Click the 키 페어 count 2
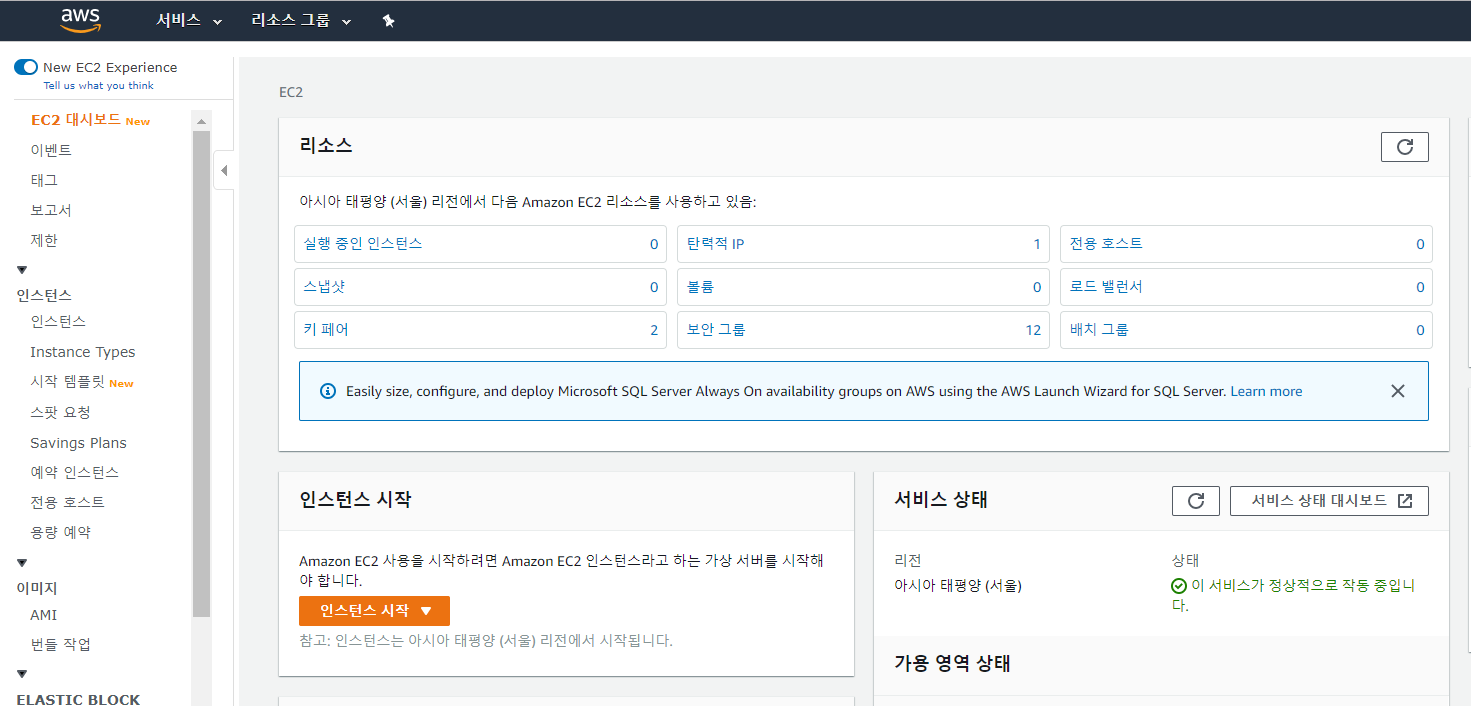1471x706 pixels. (654, 330)
